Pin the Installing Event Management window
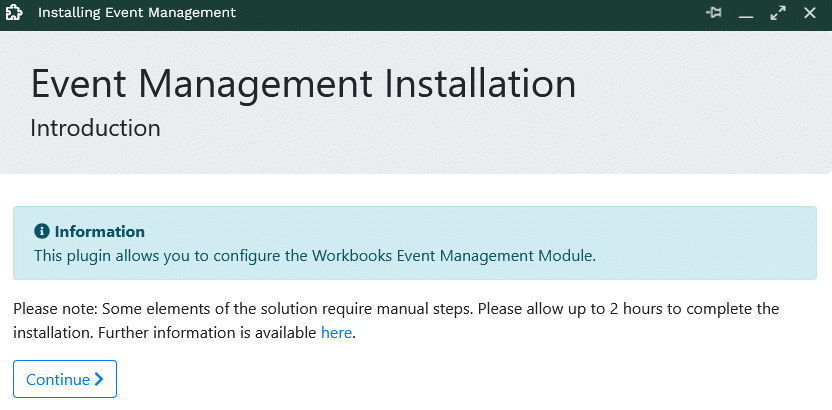Image resolution: width=832 pixels, height=410 pixels. tap(714, 13)
